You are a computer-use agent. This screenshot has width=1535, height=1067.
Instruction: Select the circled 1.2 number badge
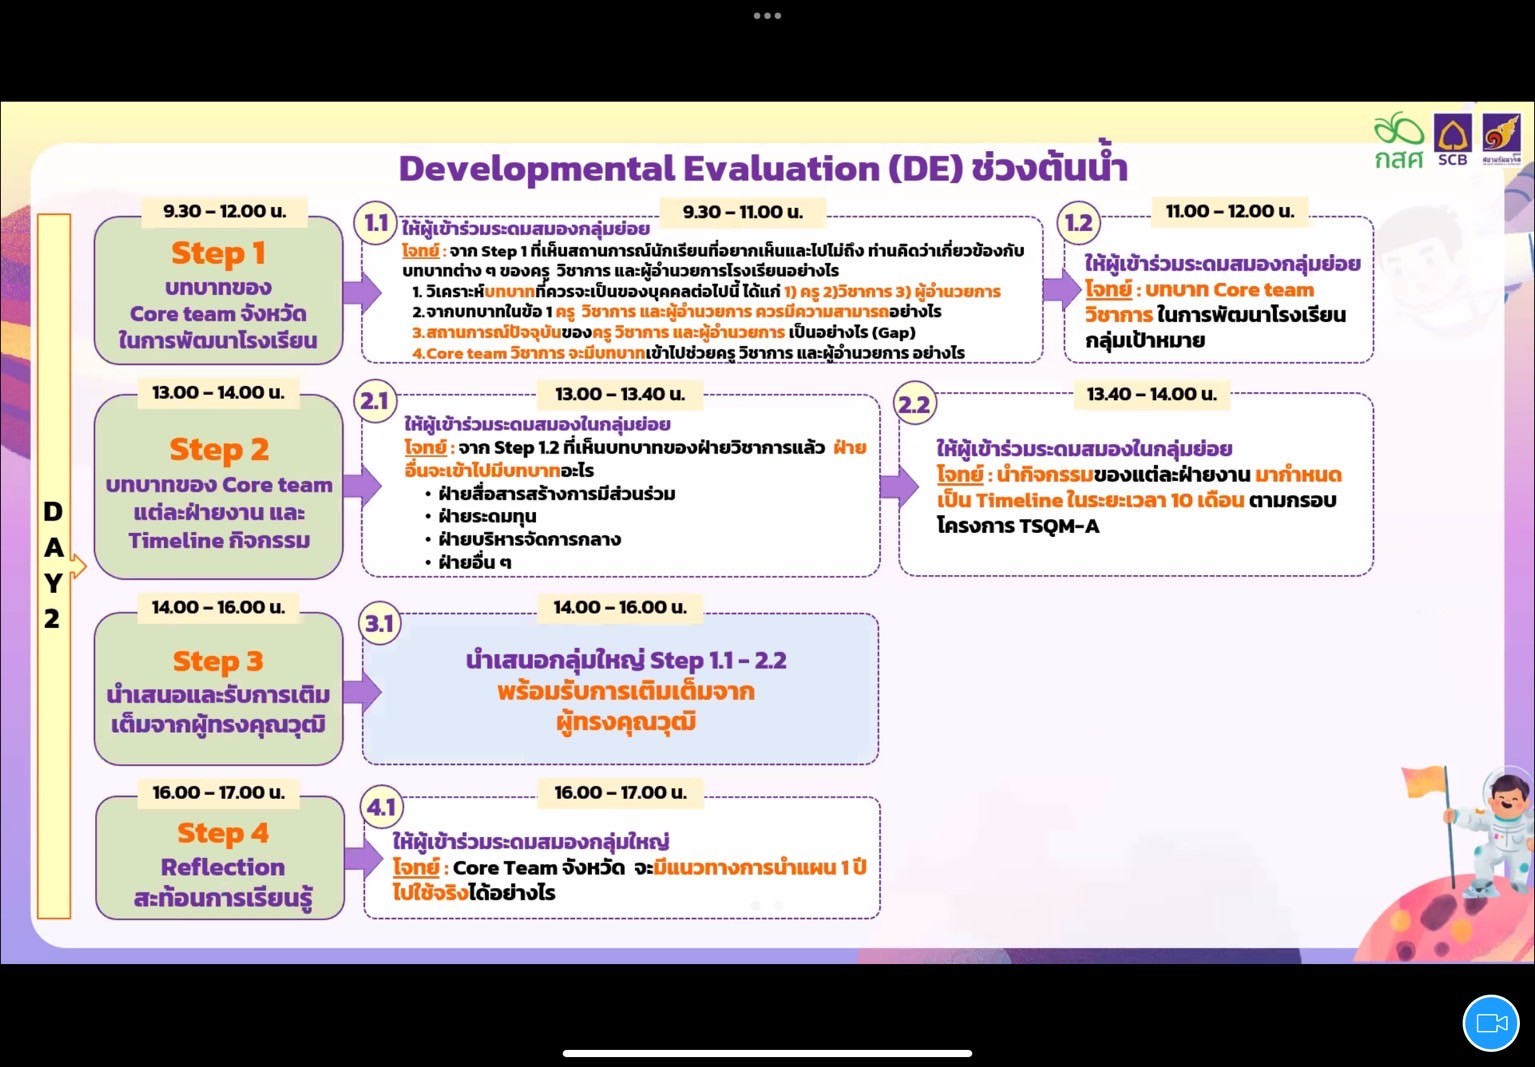click(1079, 222)
